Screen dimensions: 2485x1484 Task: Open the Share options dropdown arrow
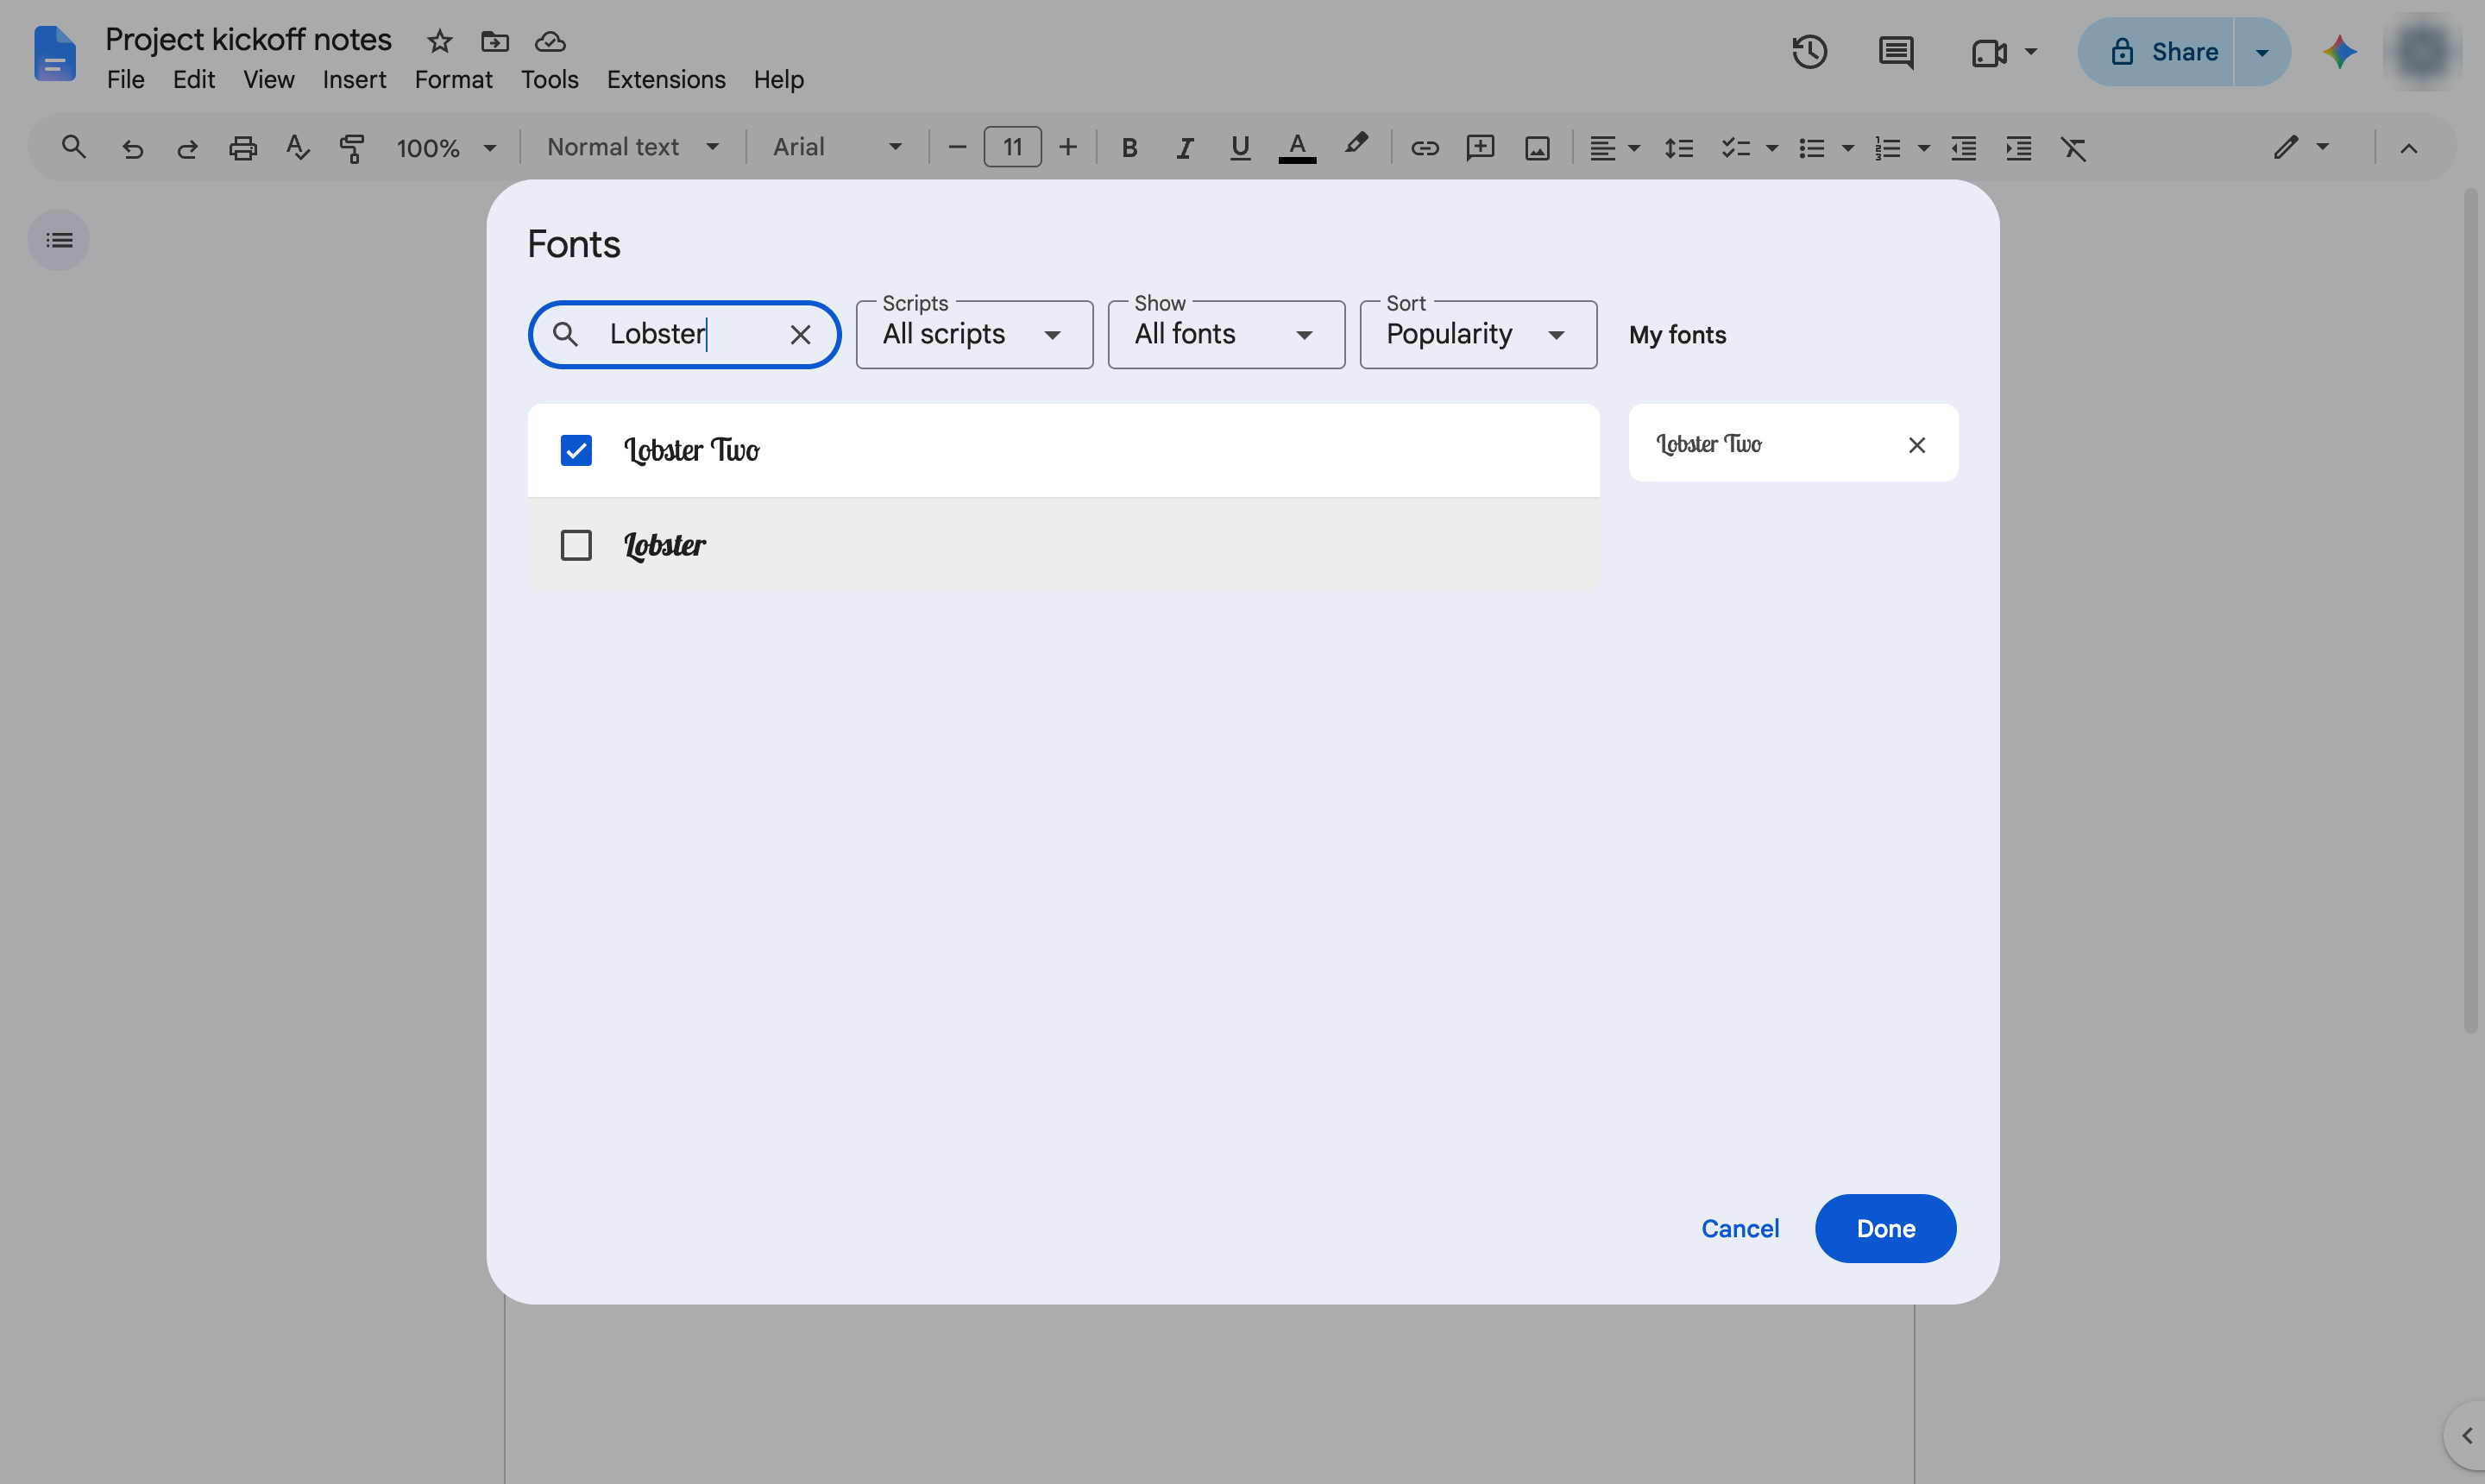[2262, 52]
